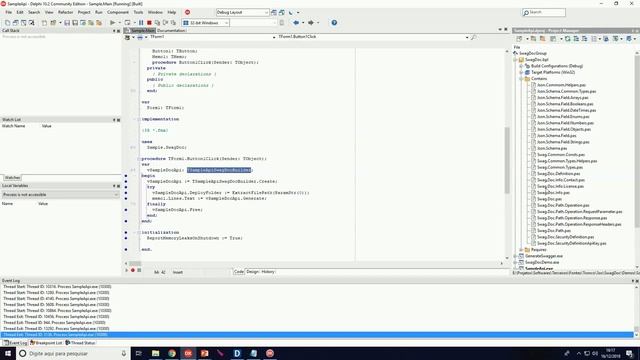Open the Breakpoint List tab

tap(46, 343)
